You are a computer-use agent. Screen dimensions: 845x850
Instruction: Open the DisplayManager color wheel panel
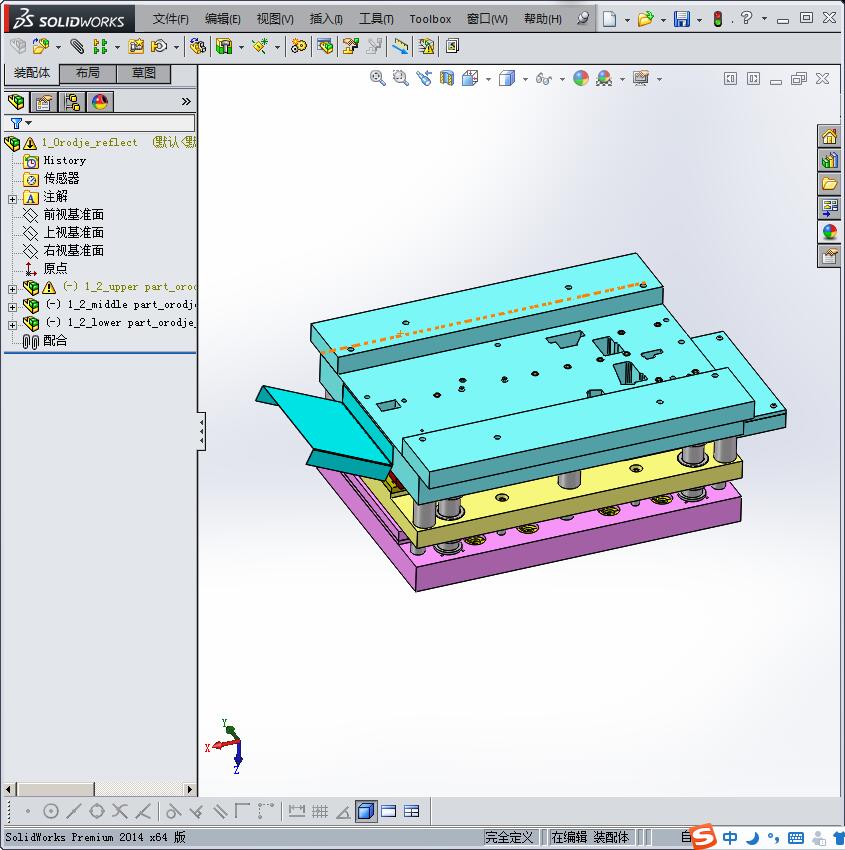tap(98, 101)
